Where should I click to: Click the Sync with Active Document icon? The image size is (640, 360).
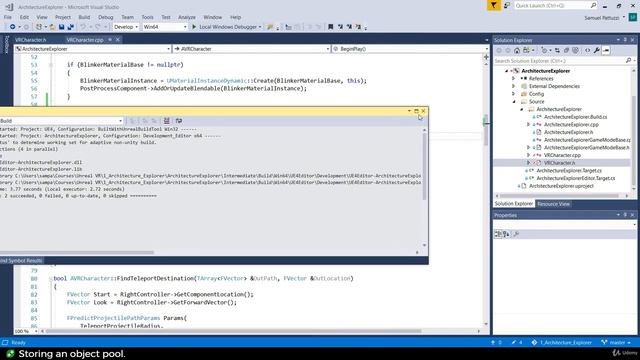point(557,50)
